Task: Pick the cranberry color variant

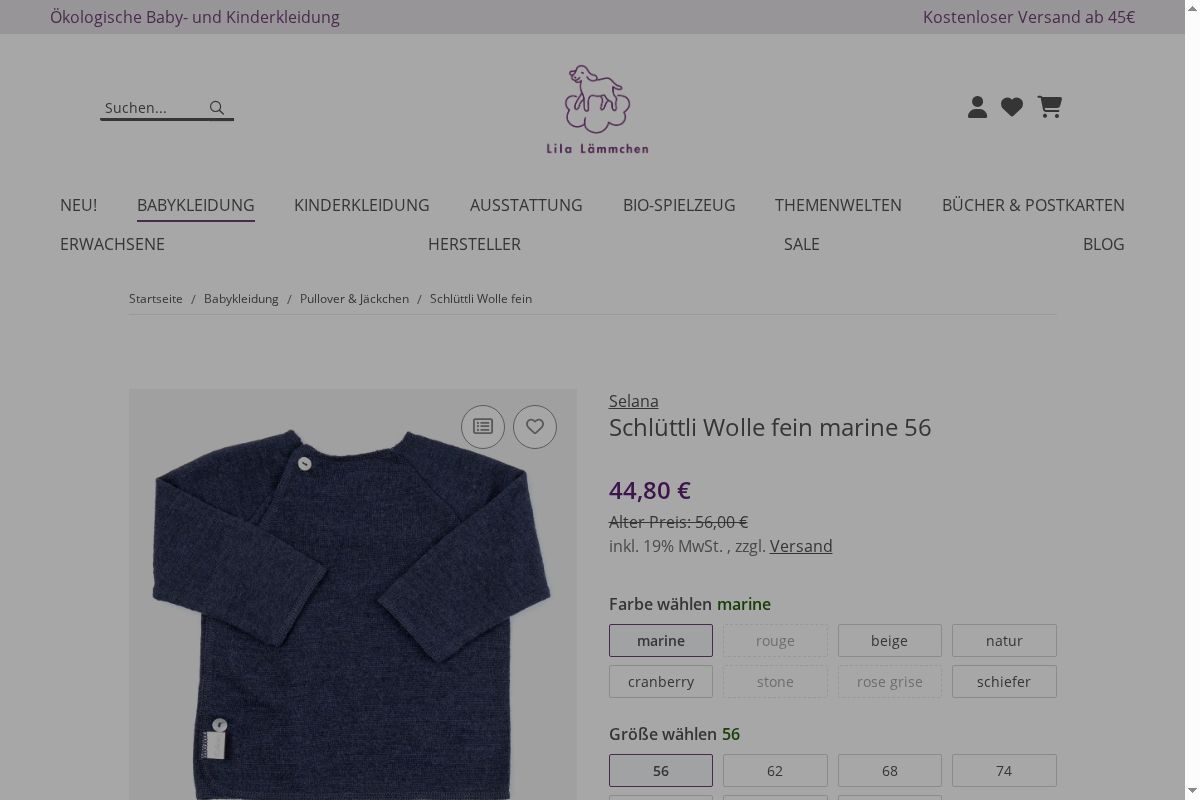Action: [x=661, y=682]
